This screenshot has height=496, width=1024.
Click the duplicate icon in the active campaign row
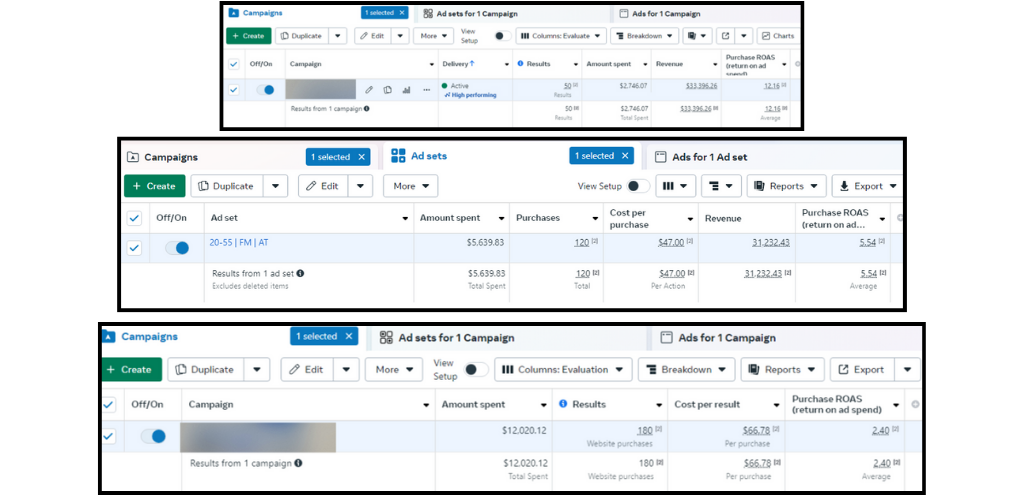tap(387, 90)
